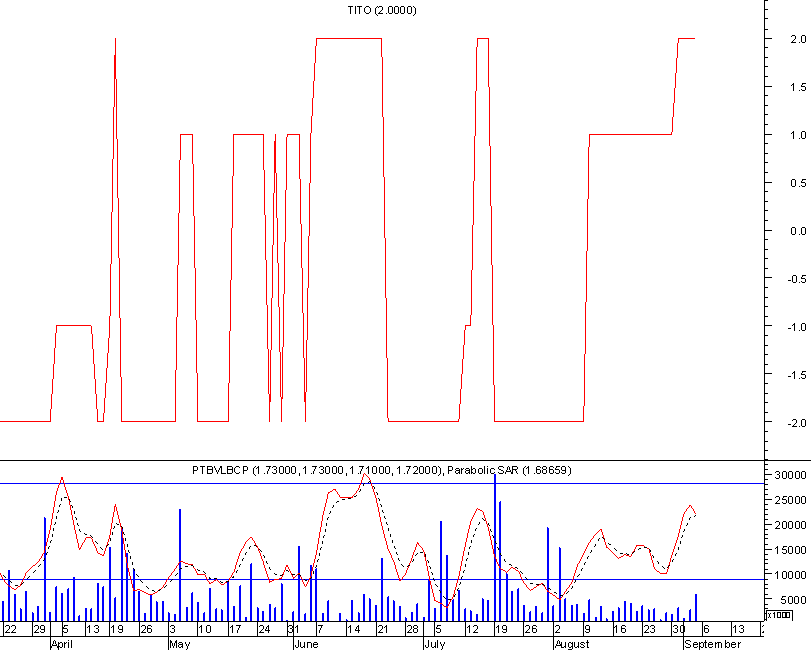Click the date label 31 on the time axis
The image size is (811, 650).
[293, 629]
